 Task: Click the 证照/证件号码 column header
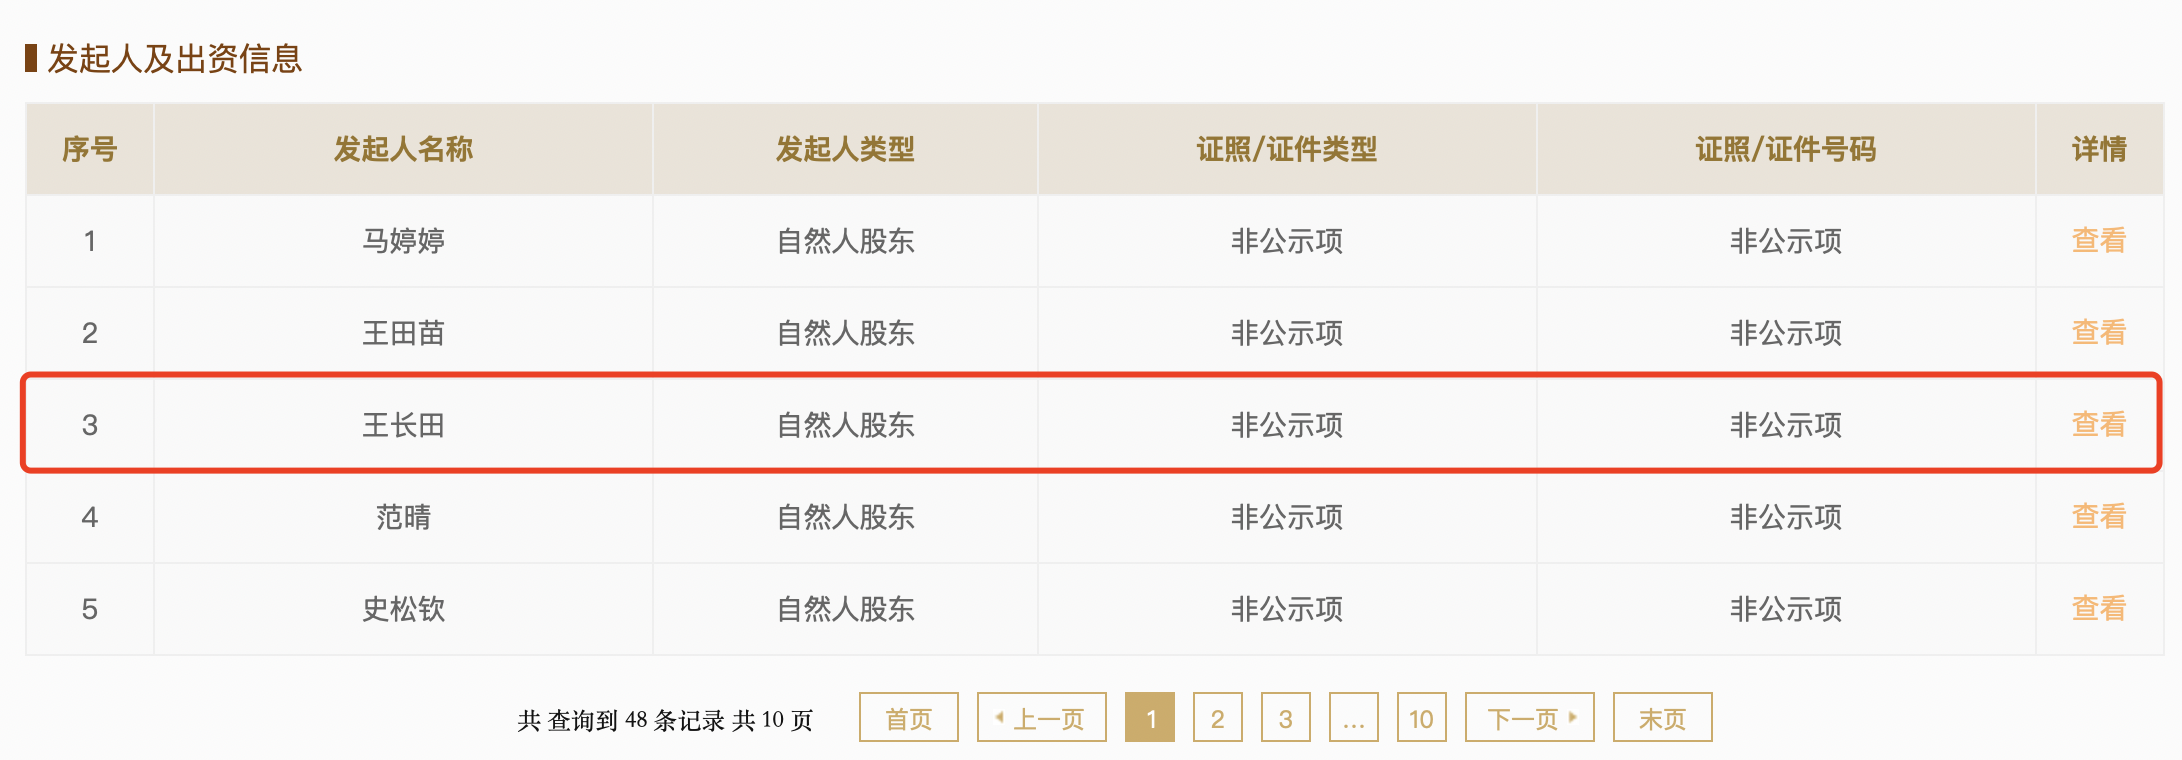point(1785,149)
